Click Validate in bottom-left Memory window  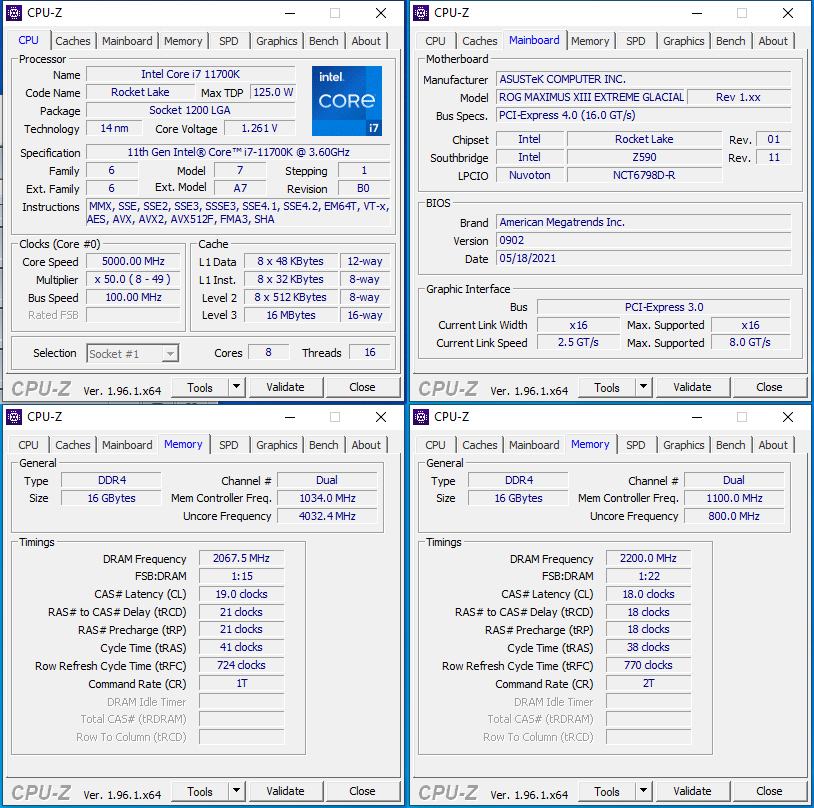tap(286, 791)
